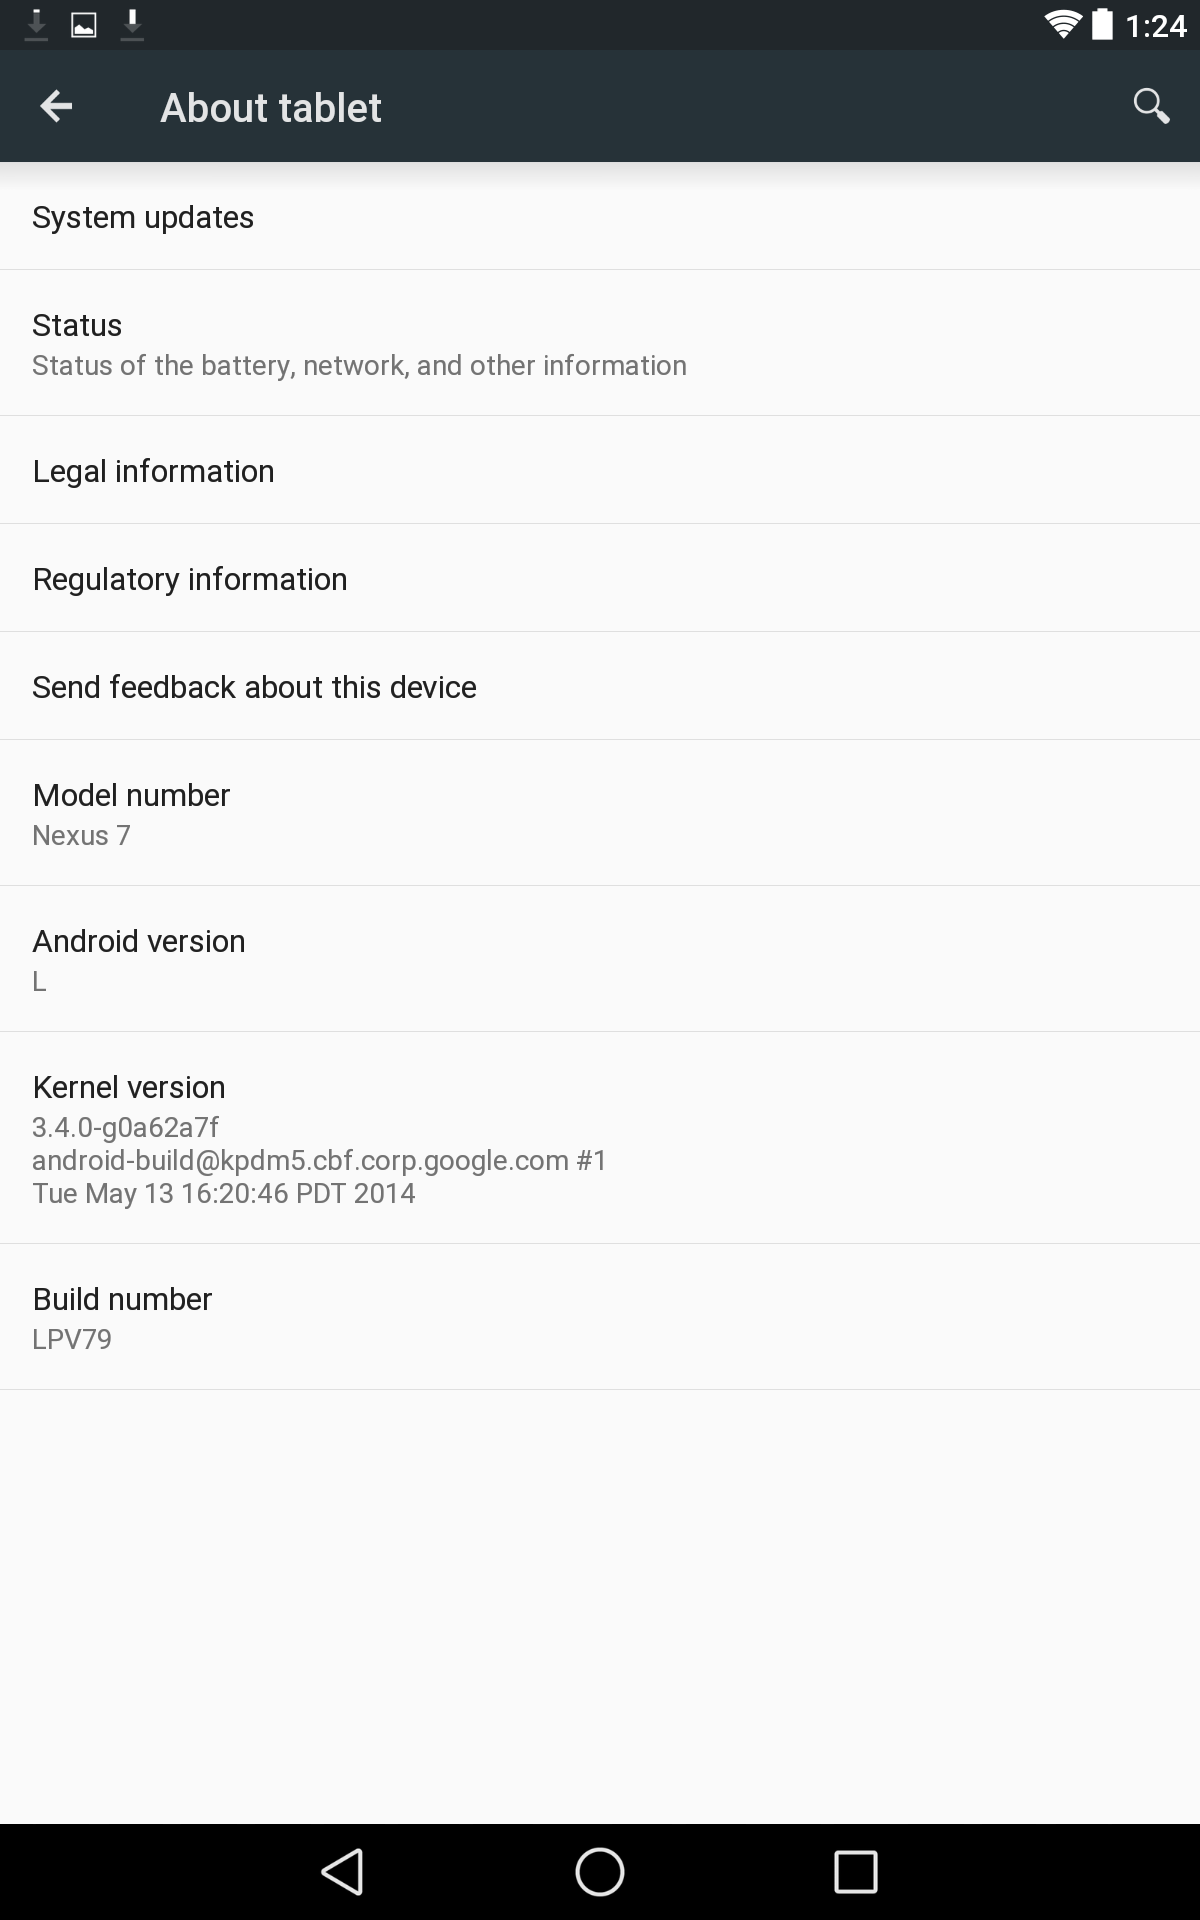This screenshot has height=1920, width=1200.
Task: Open System updates
Action: [600, 217]
